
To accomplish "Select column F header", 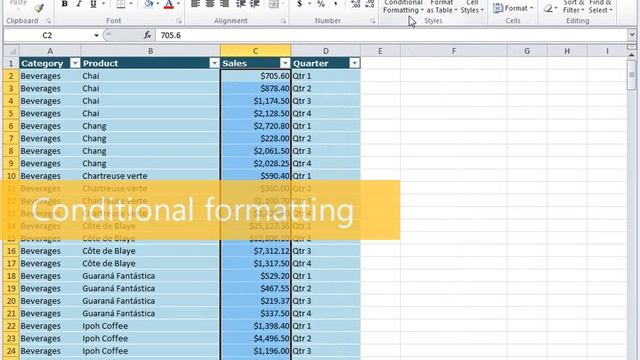I will tap(453, 51).
